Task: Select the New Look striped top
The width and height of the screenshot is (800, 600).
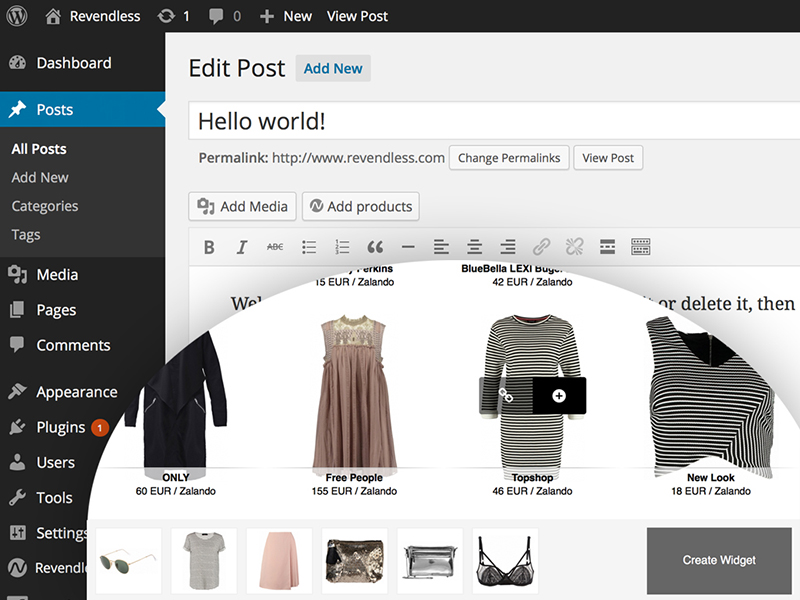Action: coord(711,397)
